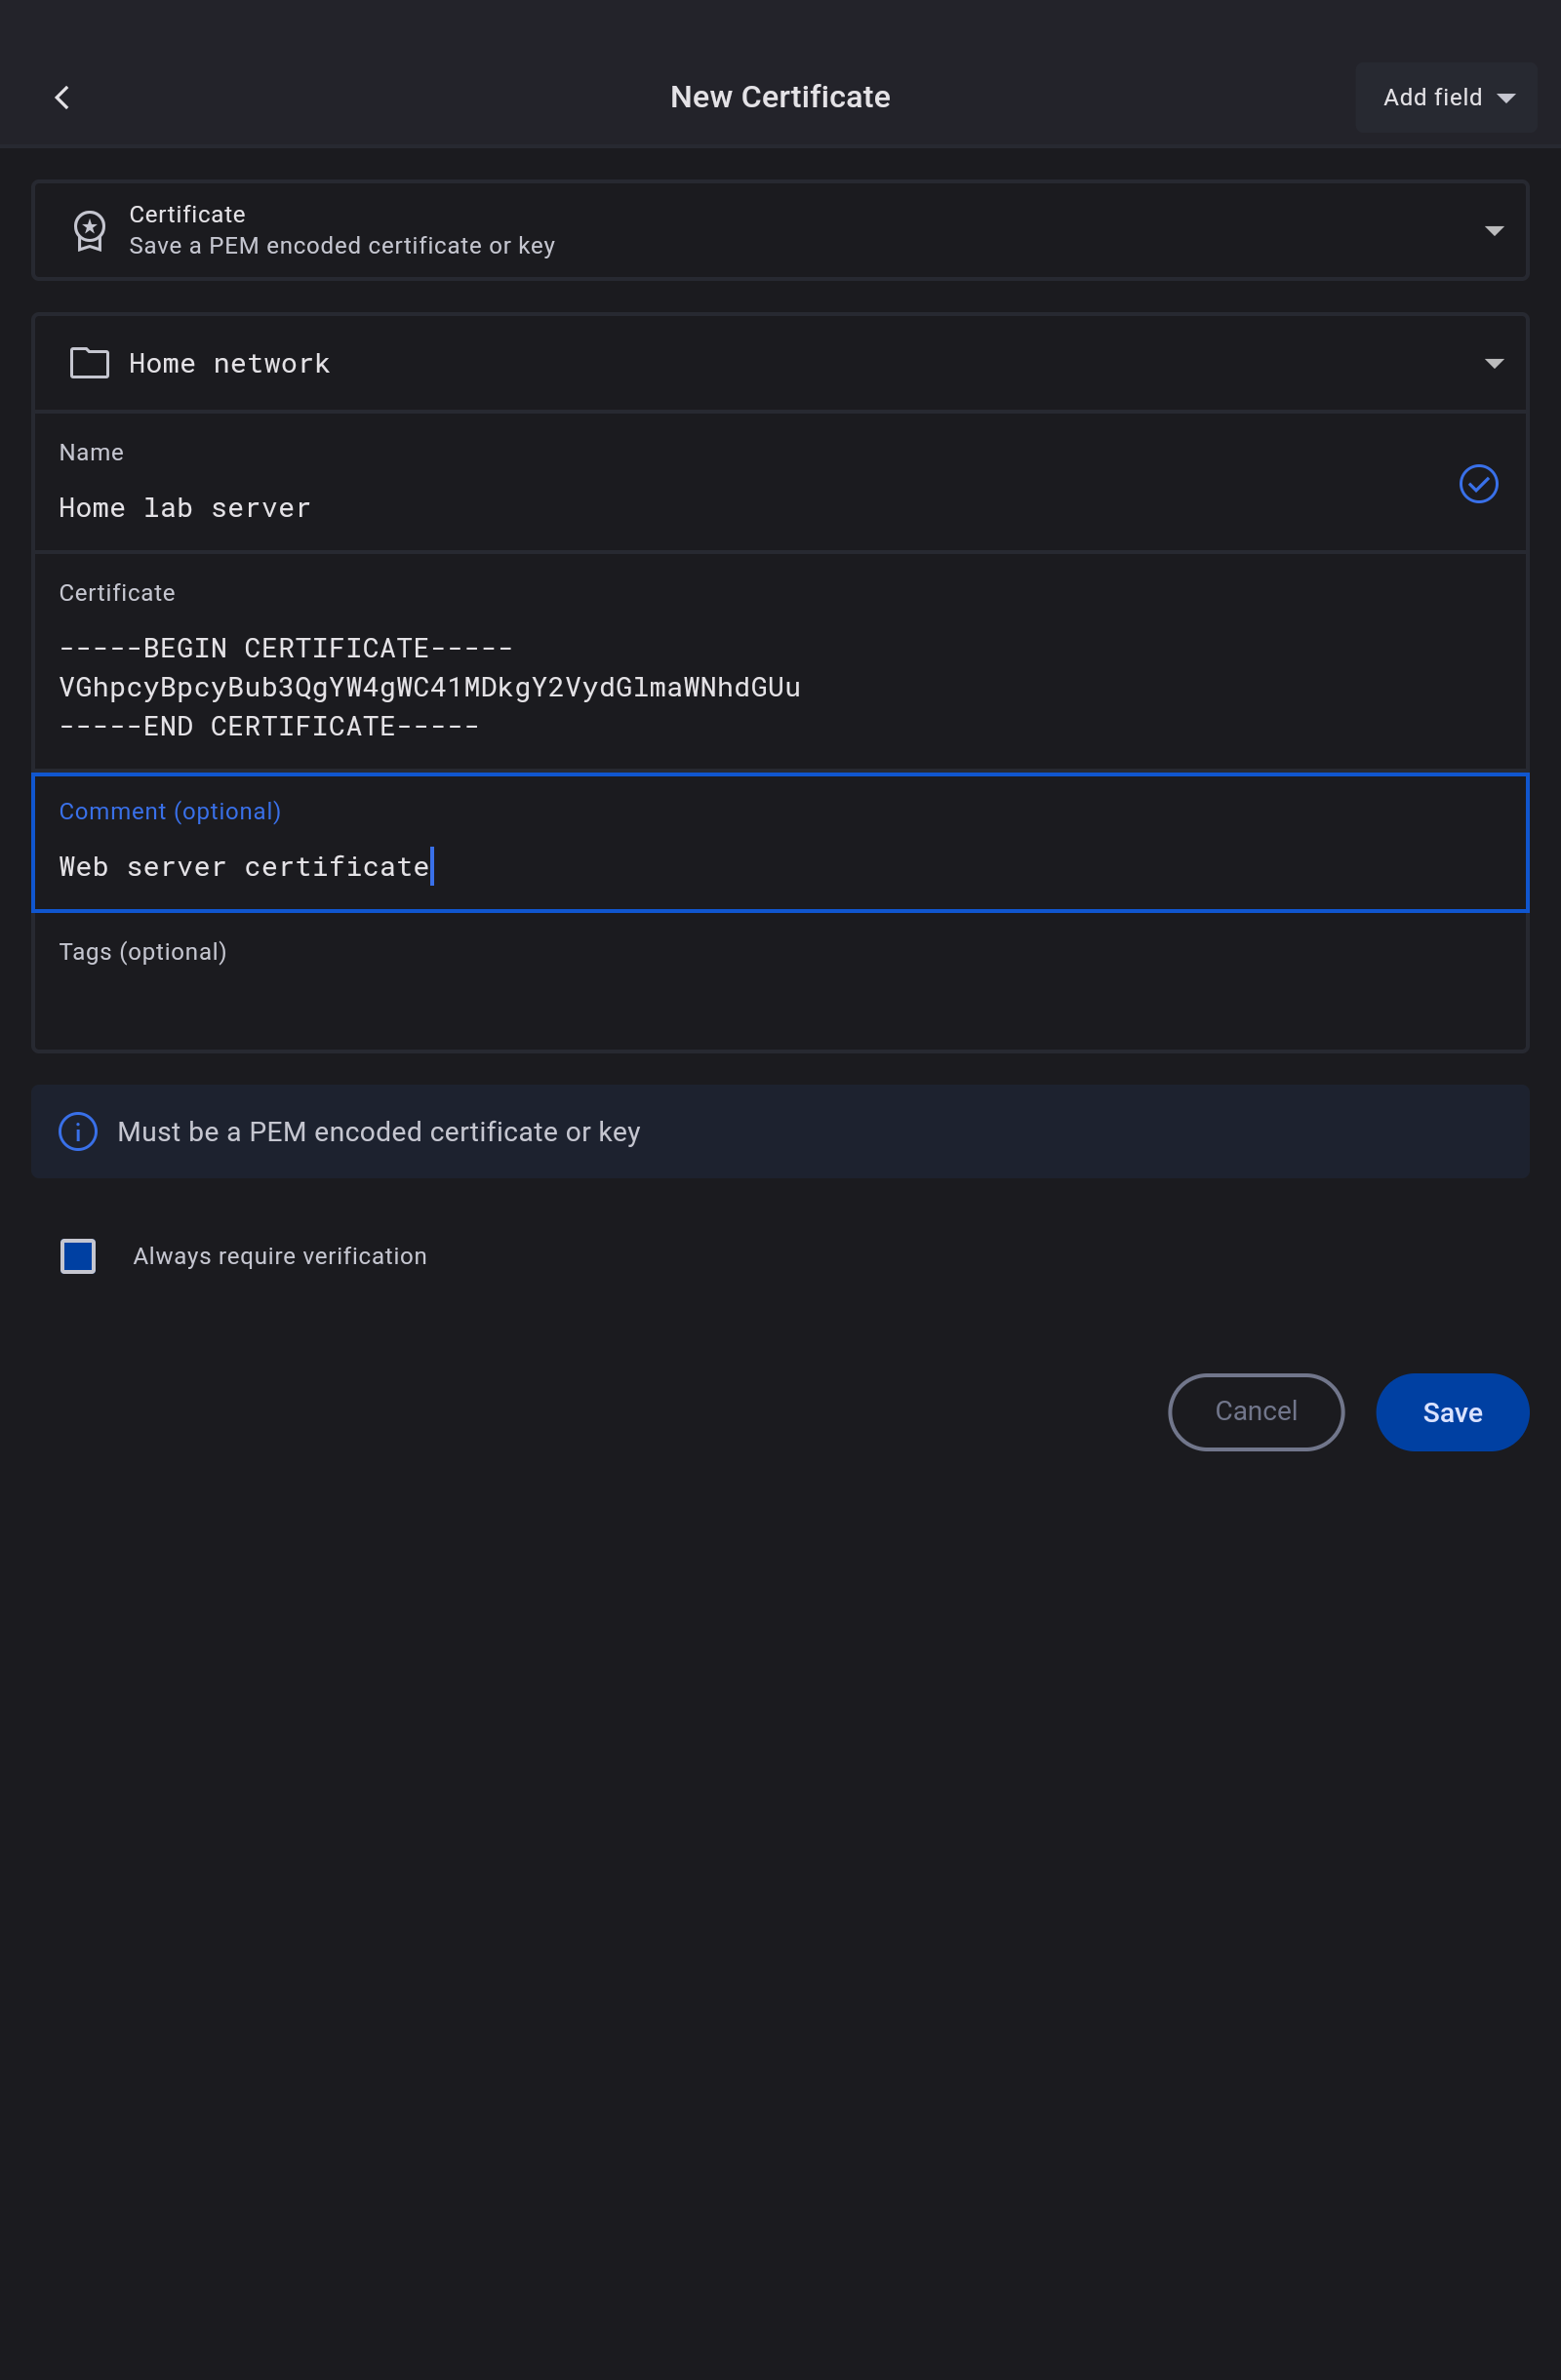Click the Home network folder icon
This screenshot has width=1561, height=2380.
click(x=89, y=363)
